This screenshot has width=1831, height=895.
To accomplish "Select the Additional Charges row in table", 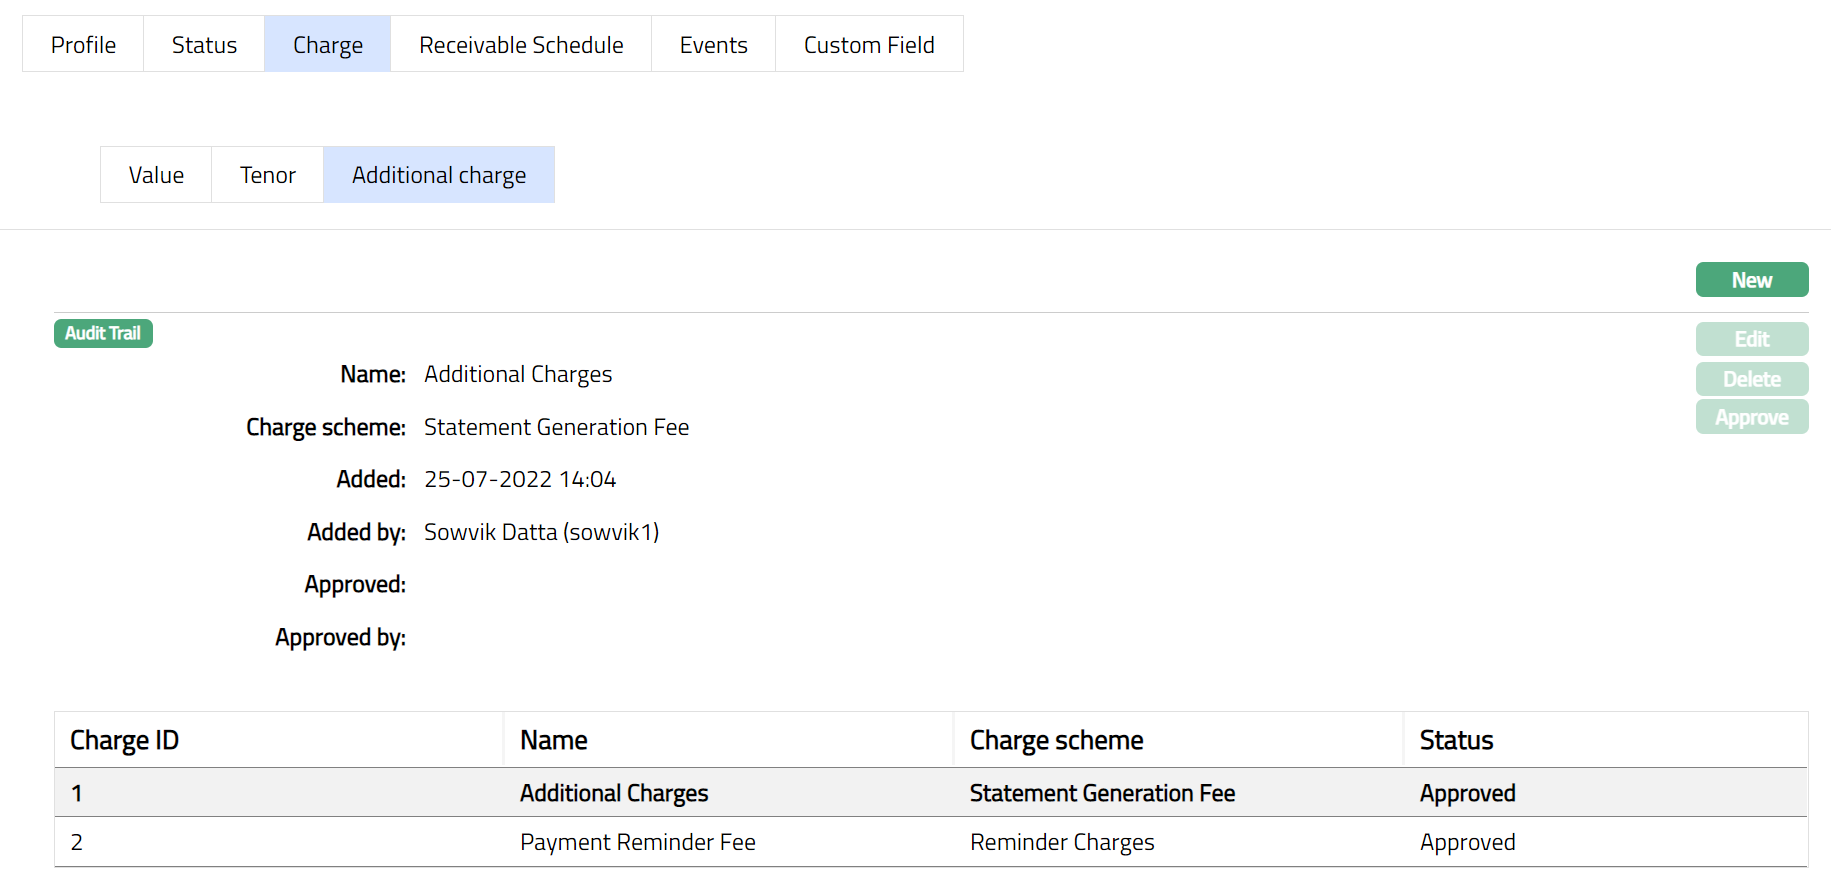I will coord(614,793).
